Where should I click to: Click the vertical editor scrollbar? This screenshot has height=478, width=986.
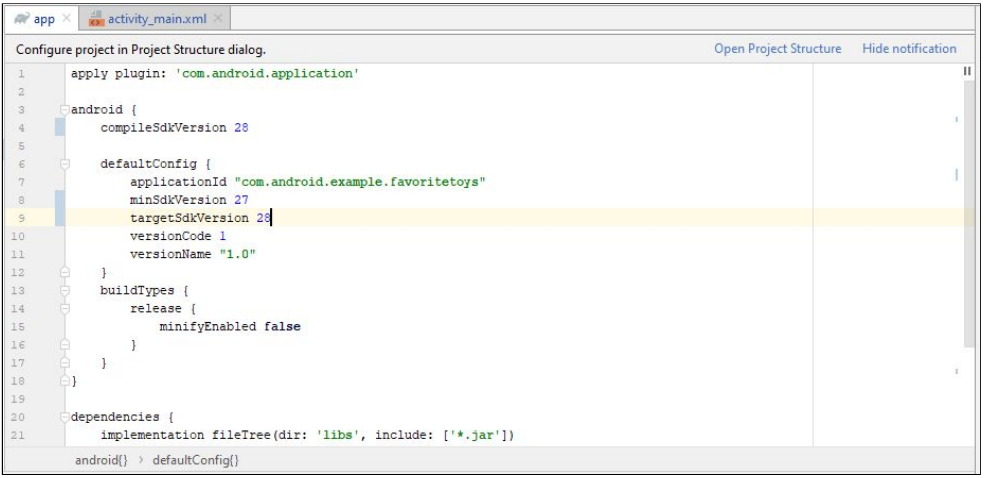point(968,214)
